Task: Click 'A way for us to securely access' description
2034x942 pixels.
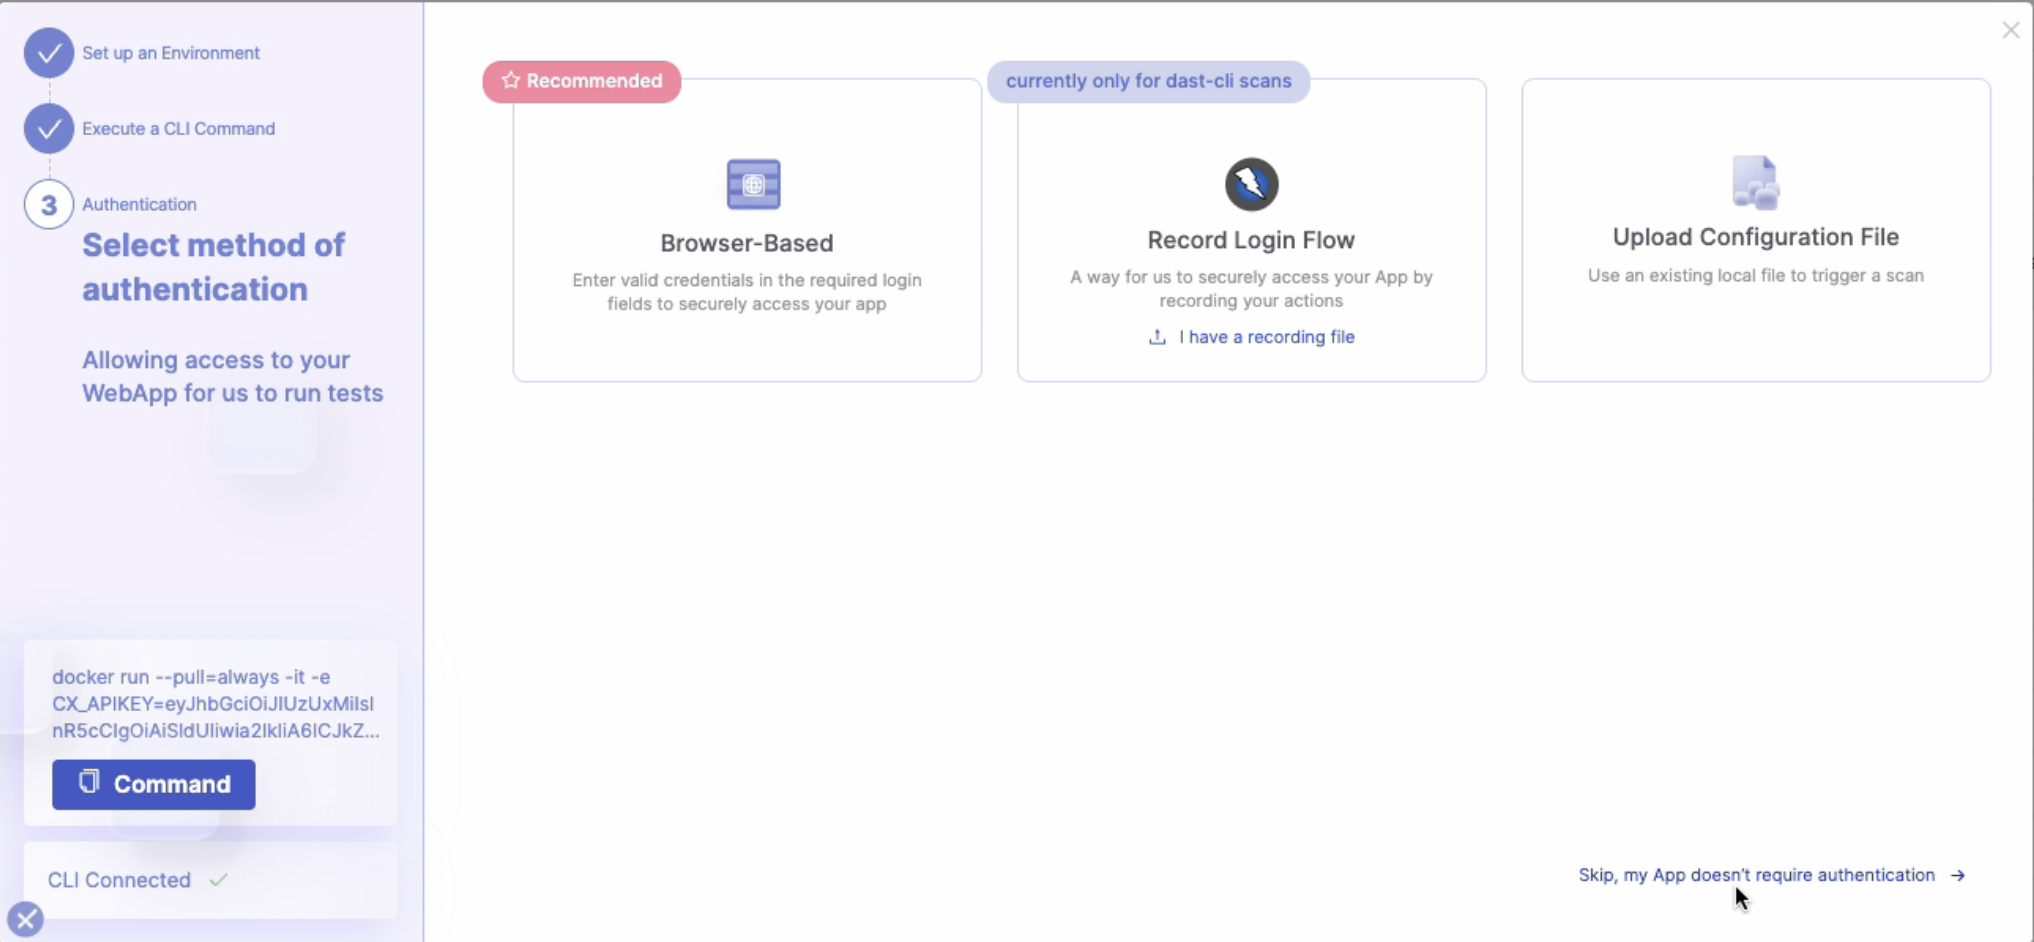Action: 1251,289
